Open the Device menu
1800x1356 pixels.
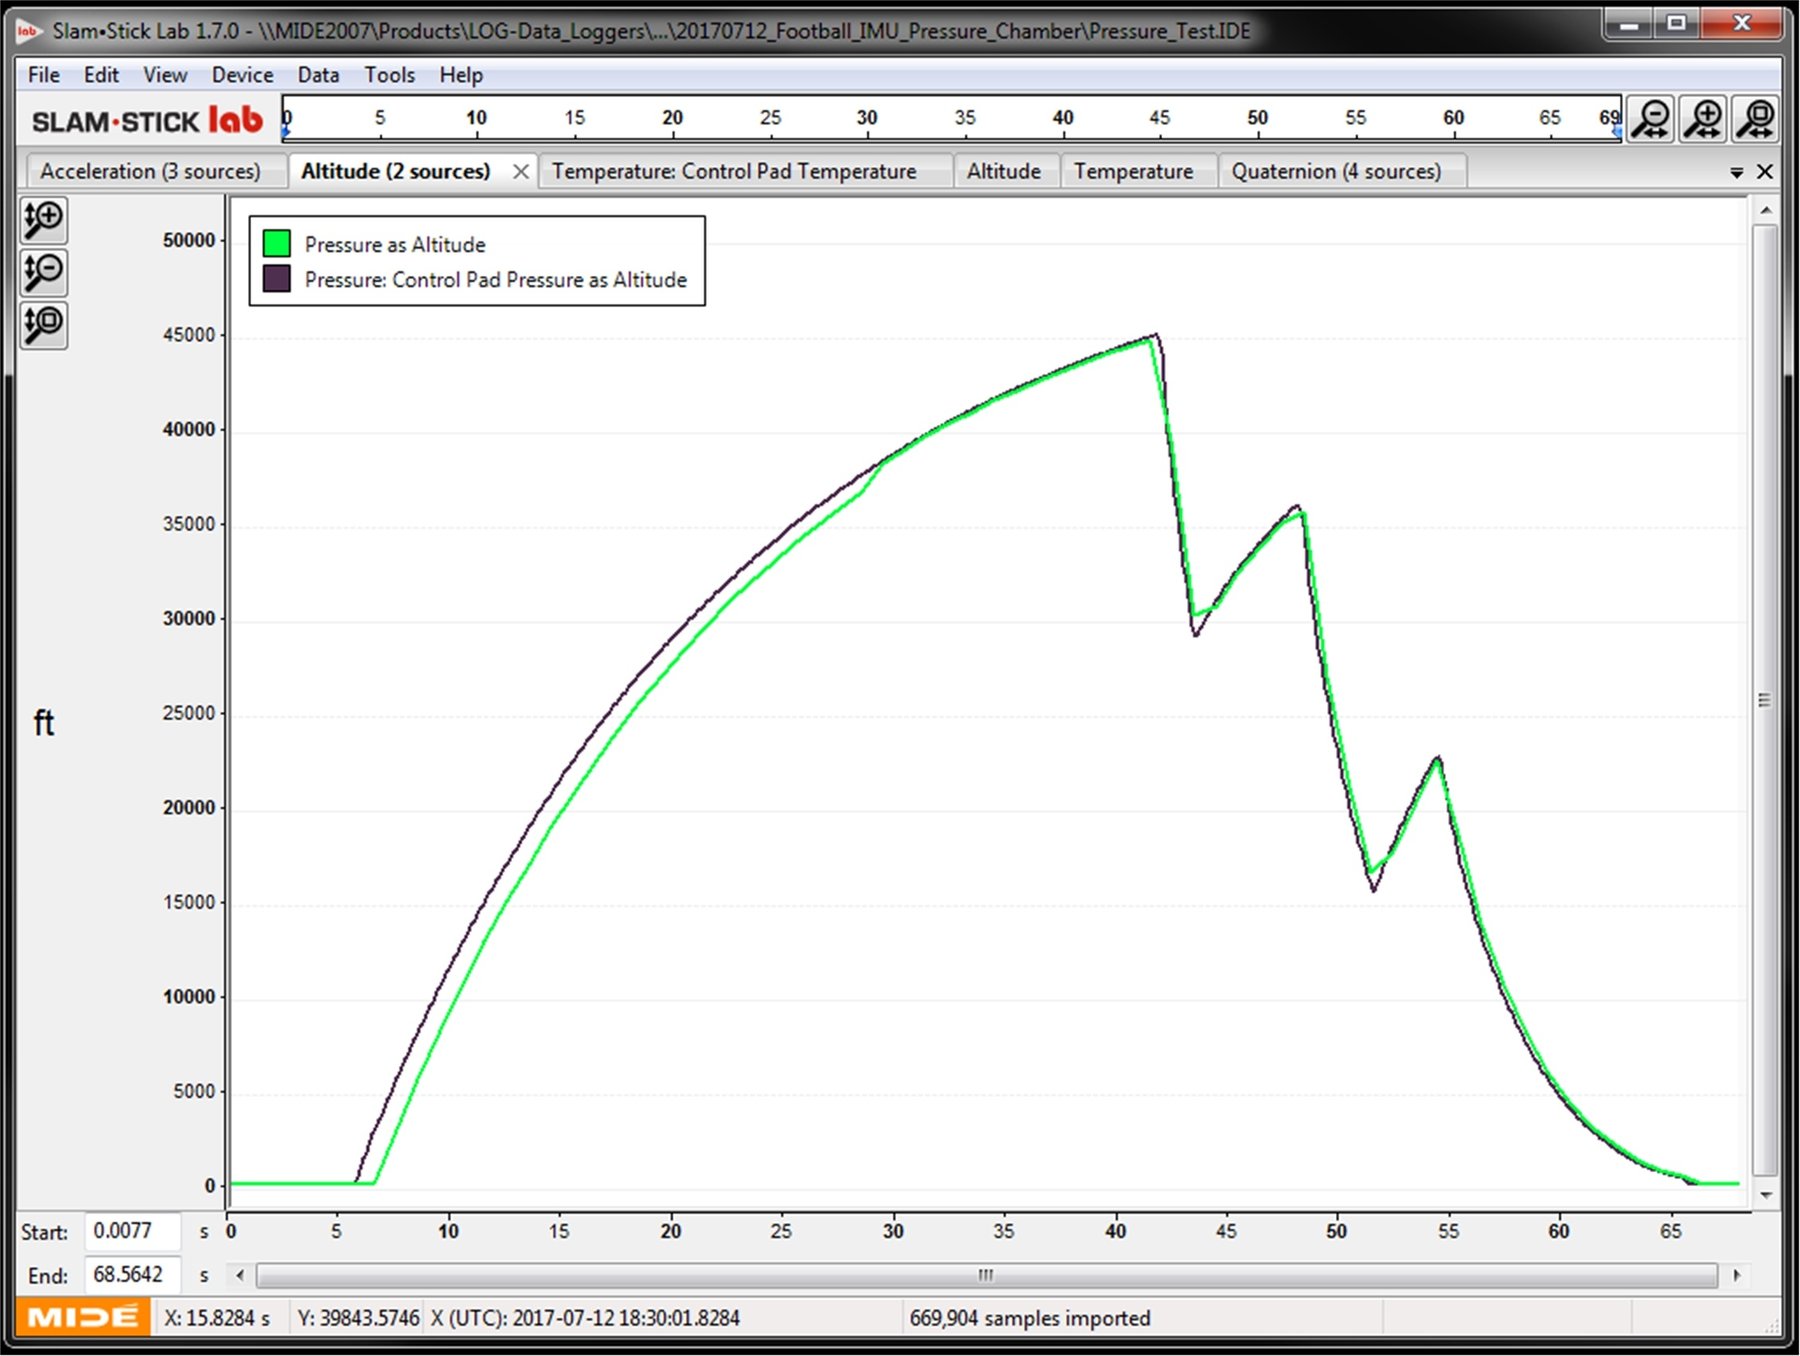242,75
